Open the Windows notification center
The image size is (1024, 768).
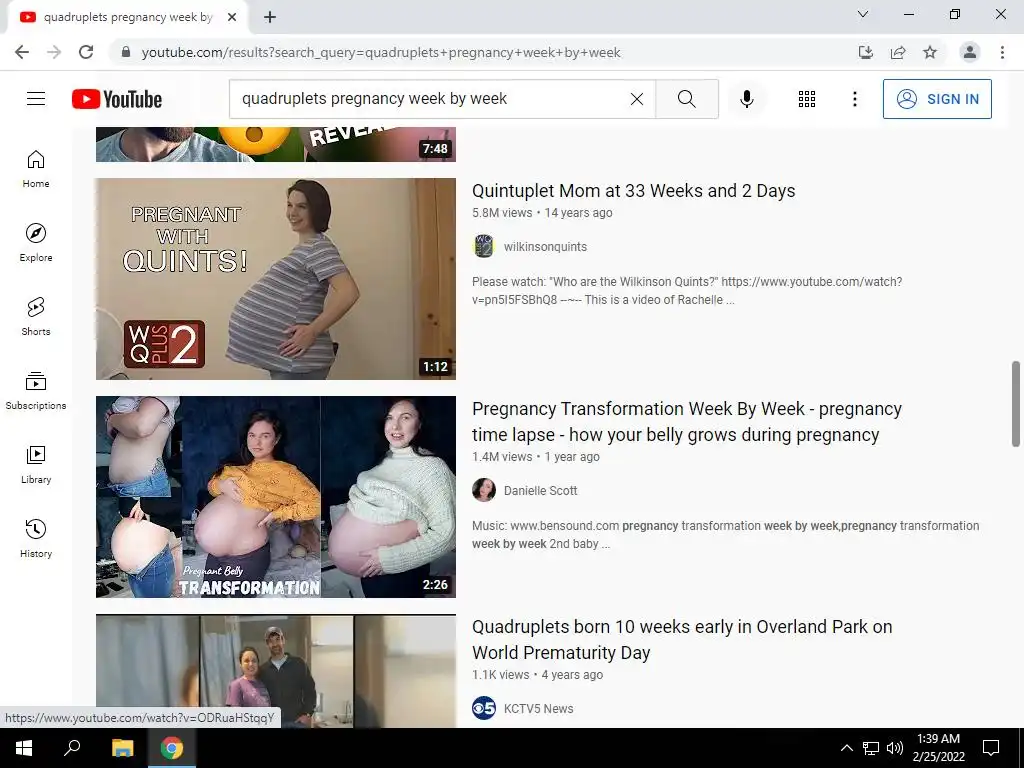pos(991,748)
